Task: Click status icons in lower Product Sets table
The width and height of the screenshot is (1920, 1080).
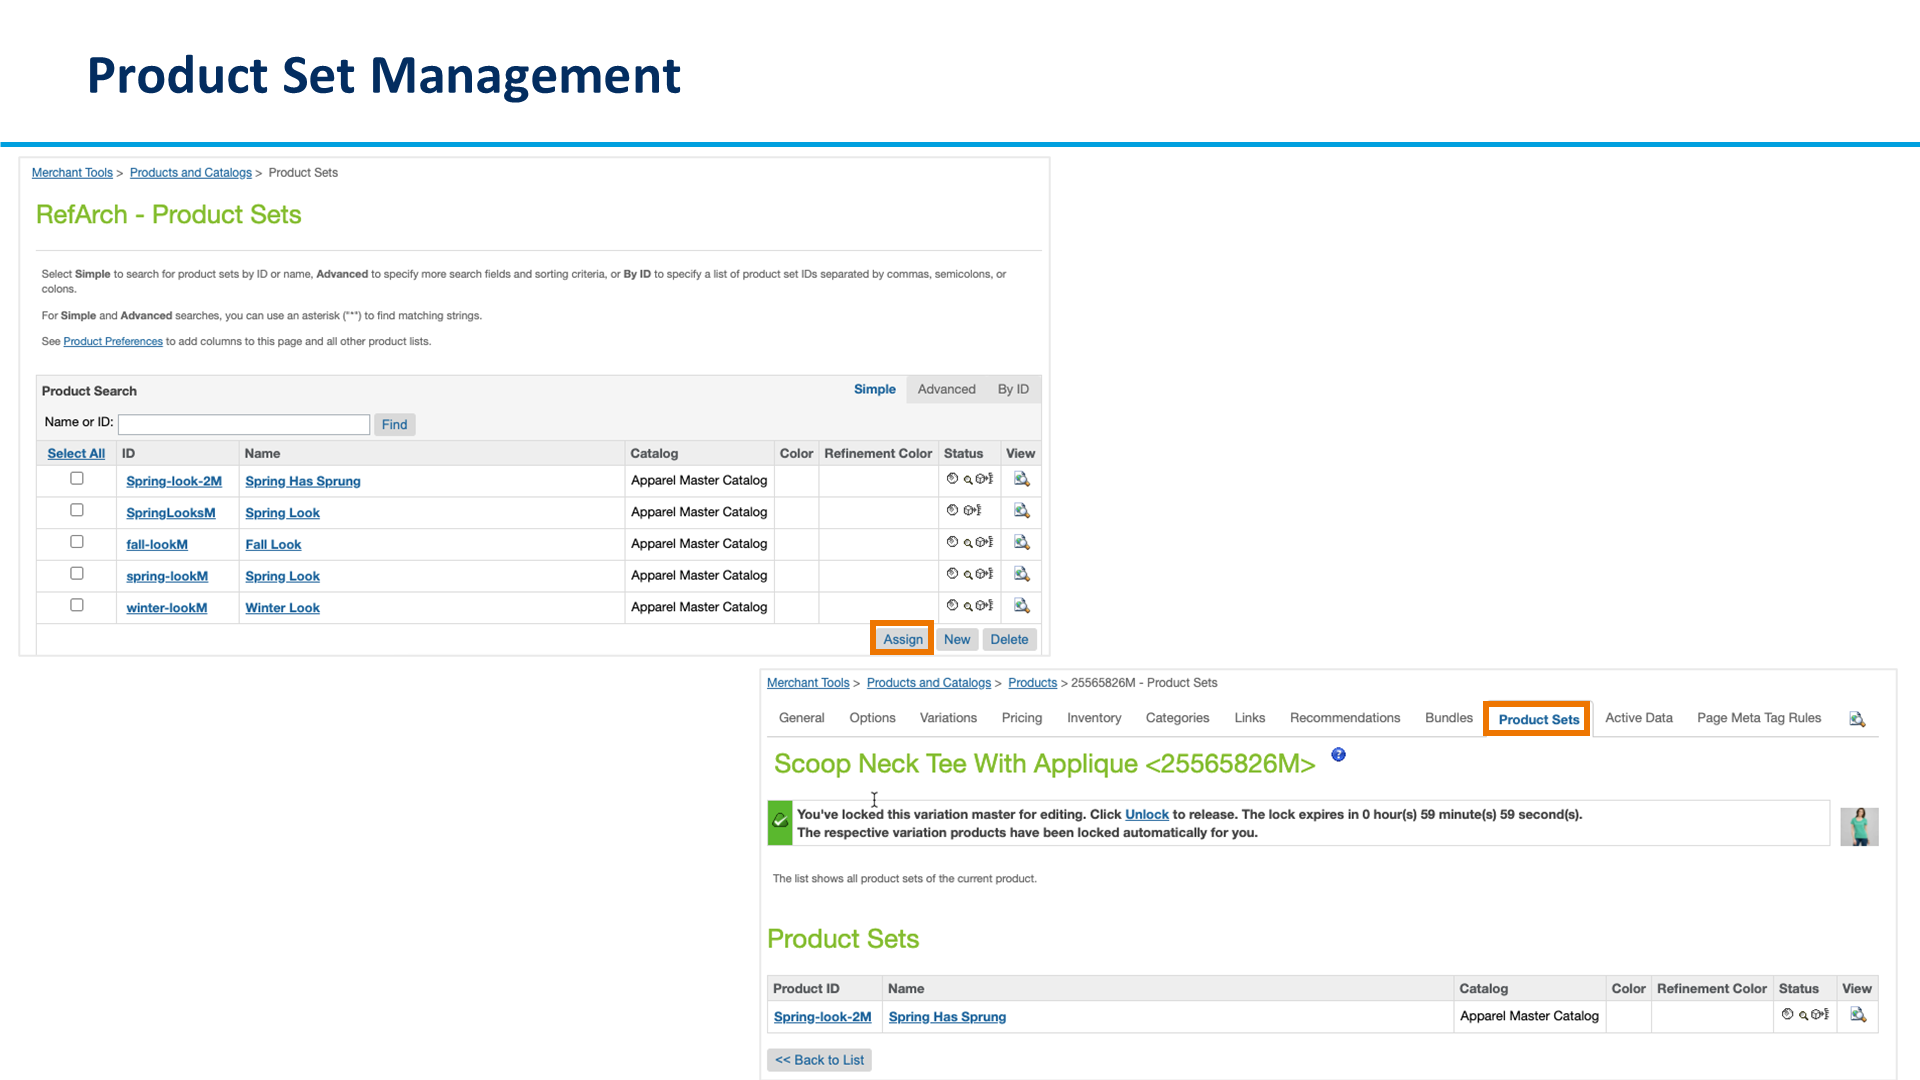Action: [x=1806, y=1015]
